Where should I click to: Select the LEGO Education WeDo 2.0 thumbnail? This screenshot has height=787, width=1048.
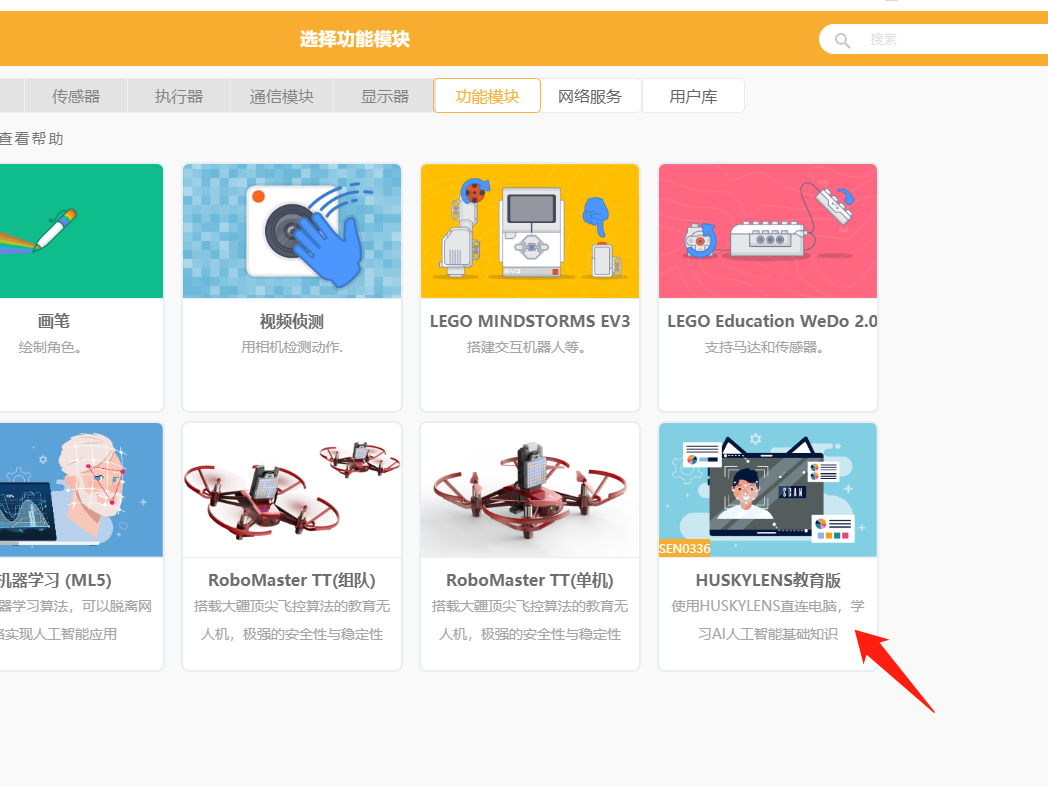click(x=768, y=231)
